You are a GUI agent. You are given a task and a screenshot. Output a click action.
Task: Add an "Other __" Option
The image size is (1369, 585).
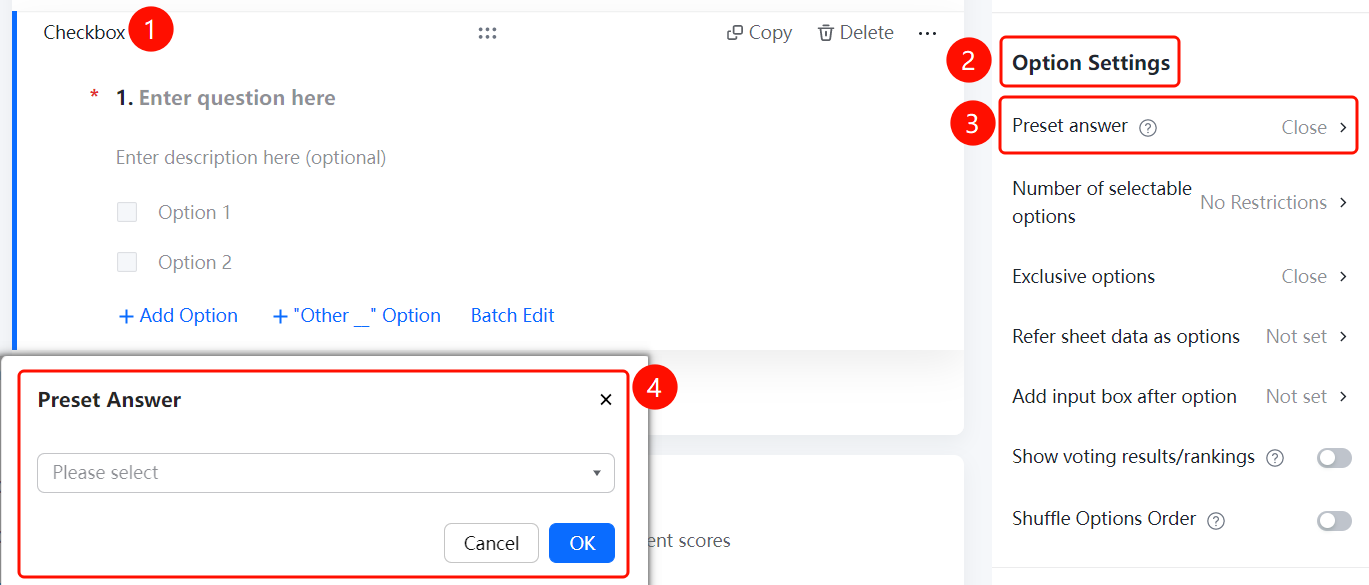pyautogui.click(x=357, y=316)
